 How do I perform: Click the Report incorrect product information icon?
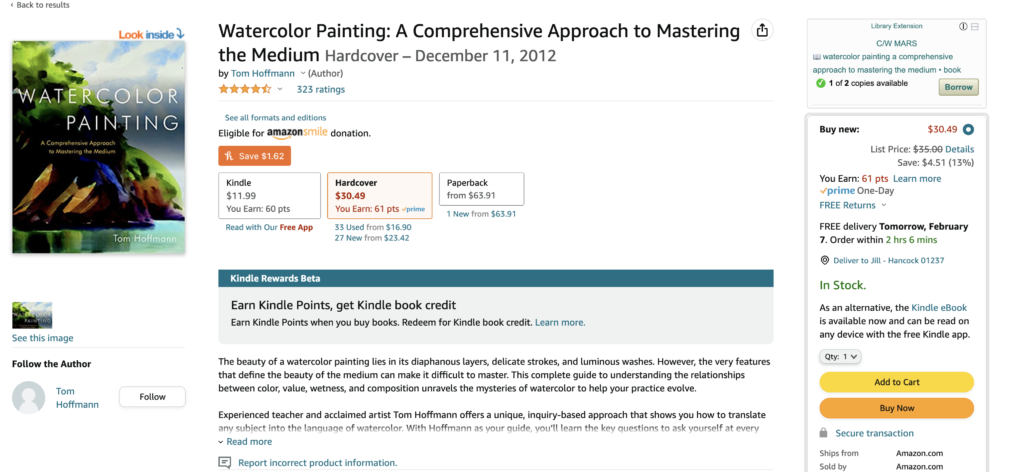pos(225,462)
